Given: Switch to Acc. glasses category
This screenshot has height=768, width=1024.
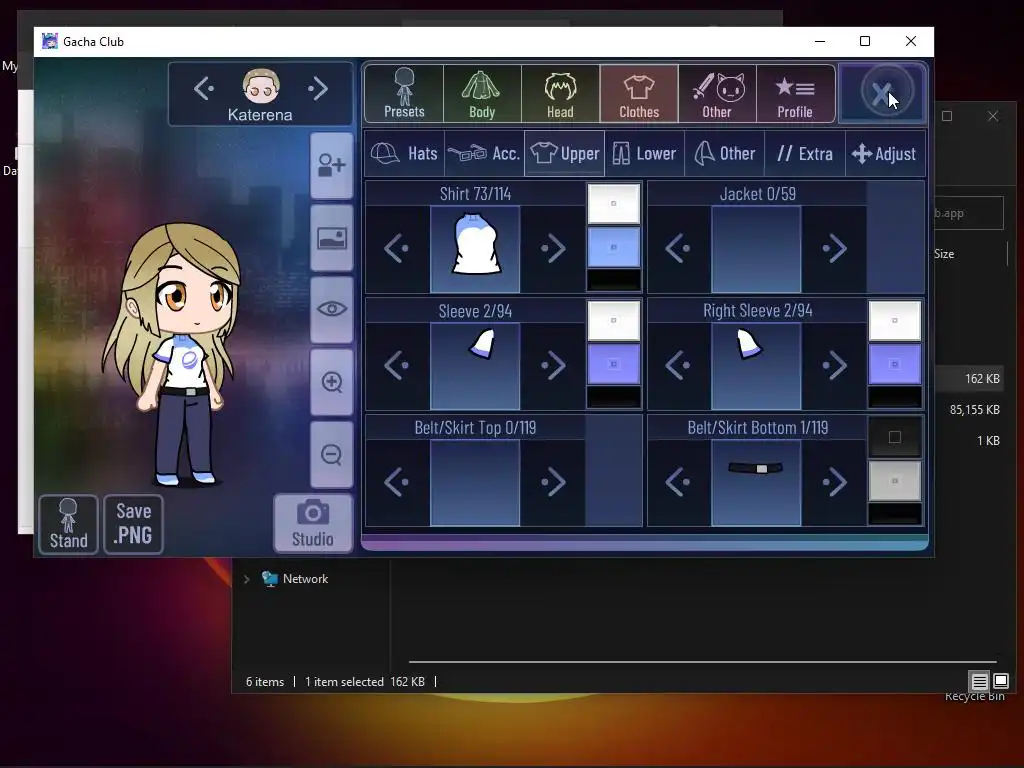Looking at the screenshot, I should (x=484, y=153).
